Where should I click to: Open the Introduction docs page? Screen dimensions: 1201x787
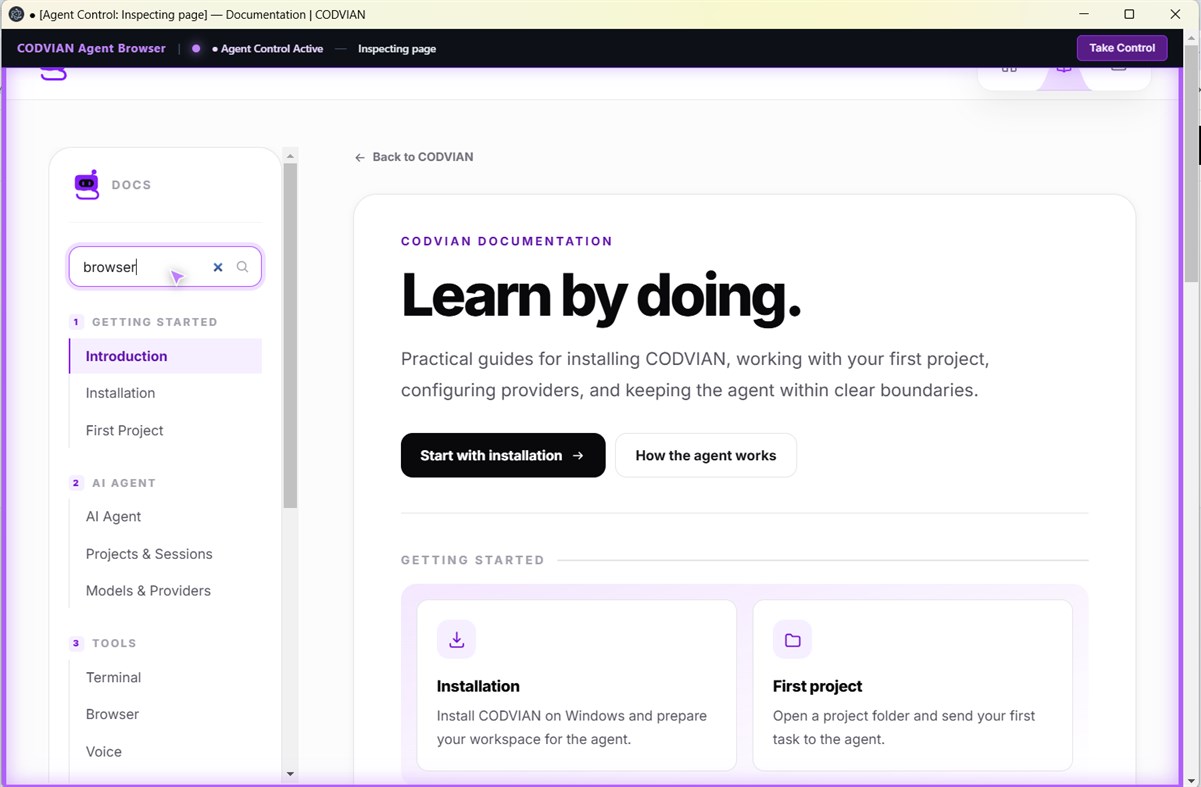point(165,356)
